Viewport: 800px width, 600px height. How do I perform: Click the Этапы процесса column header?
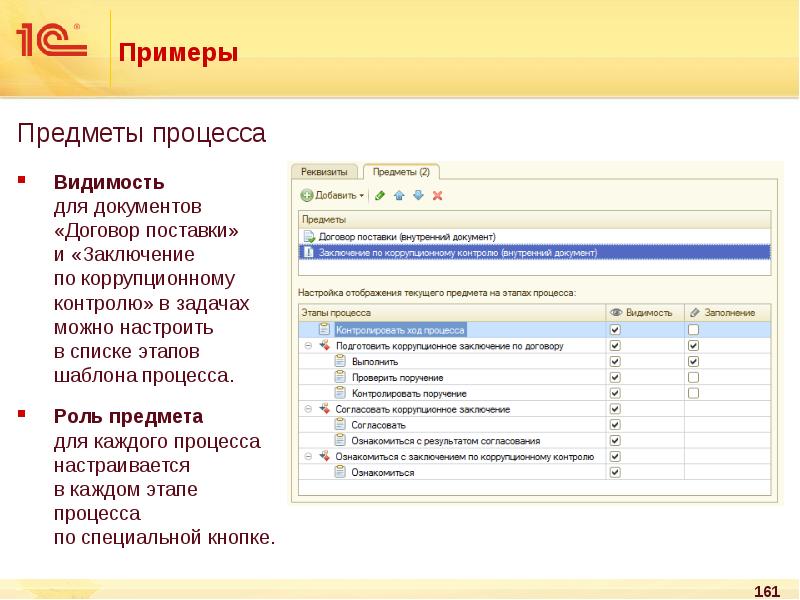pos(450,313)
